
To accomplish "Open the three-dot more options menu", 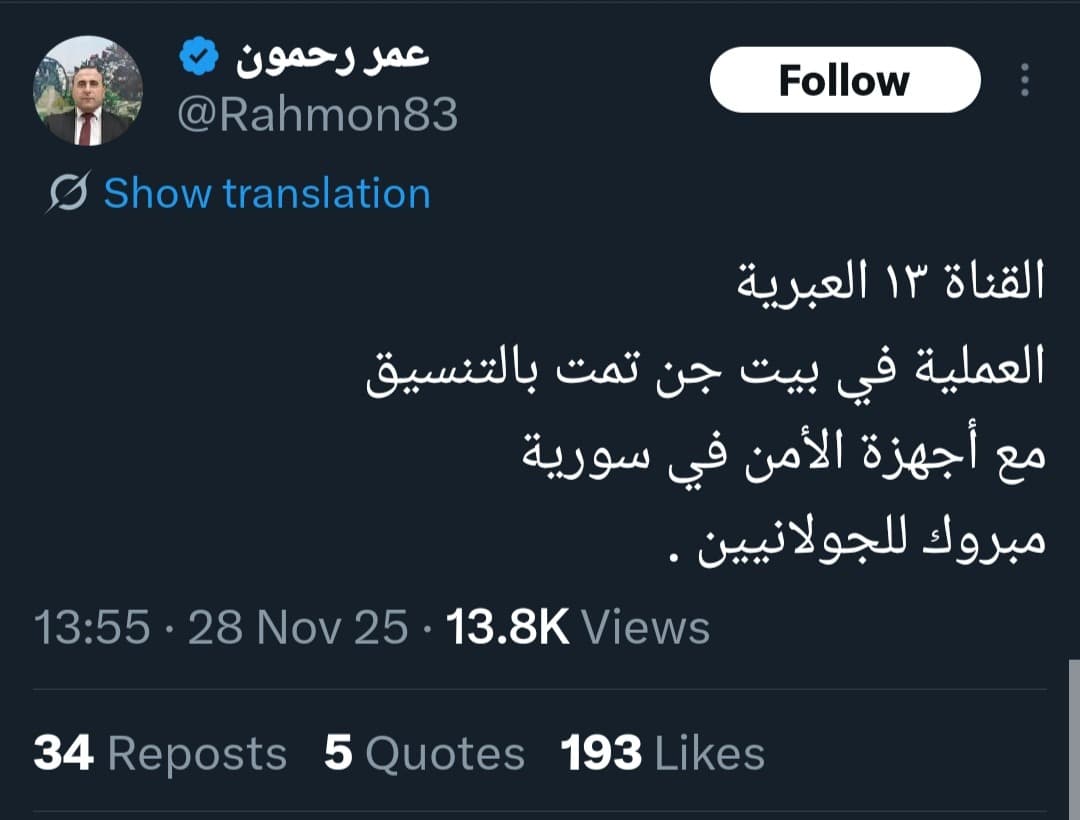I will click(x=1025, y=80).
